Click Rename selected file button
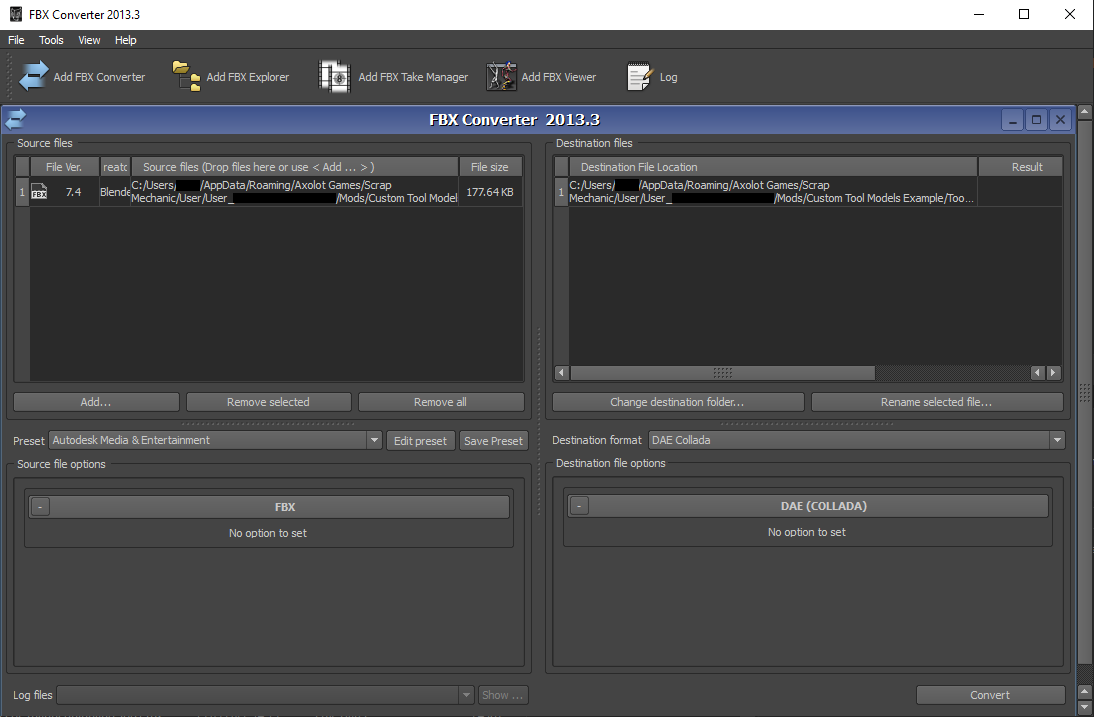 pos(937,402)
